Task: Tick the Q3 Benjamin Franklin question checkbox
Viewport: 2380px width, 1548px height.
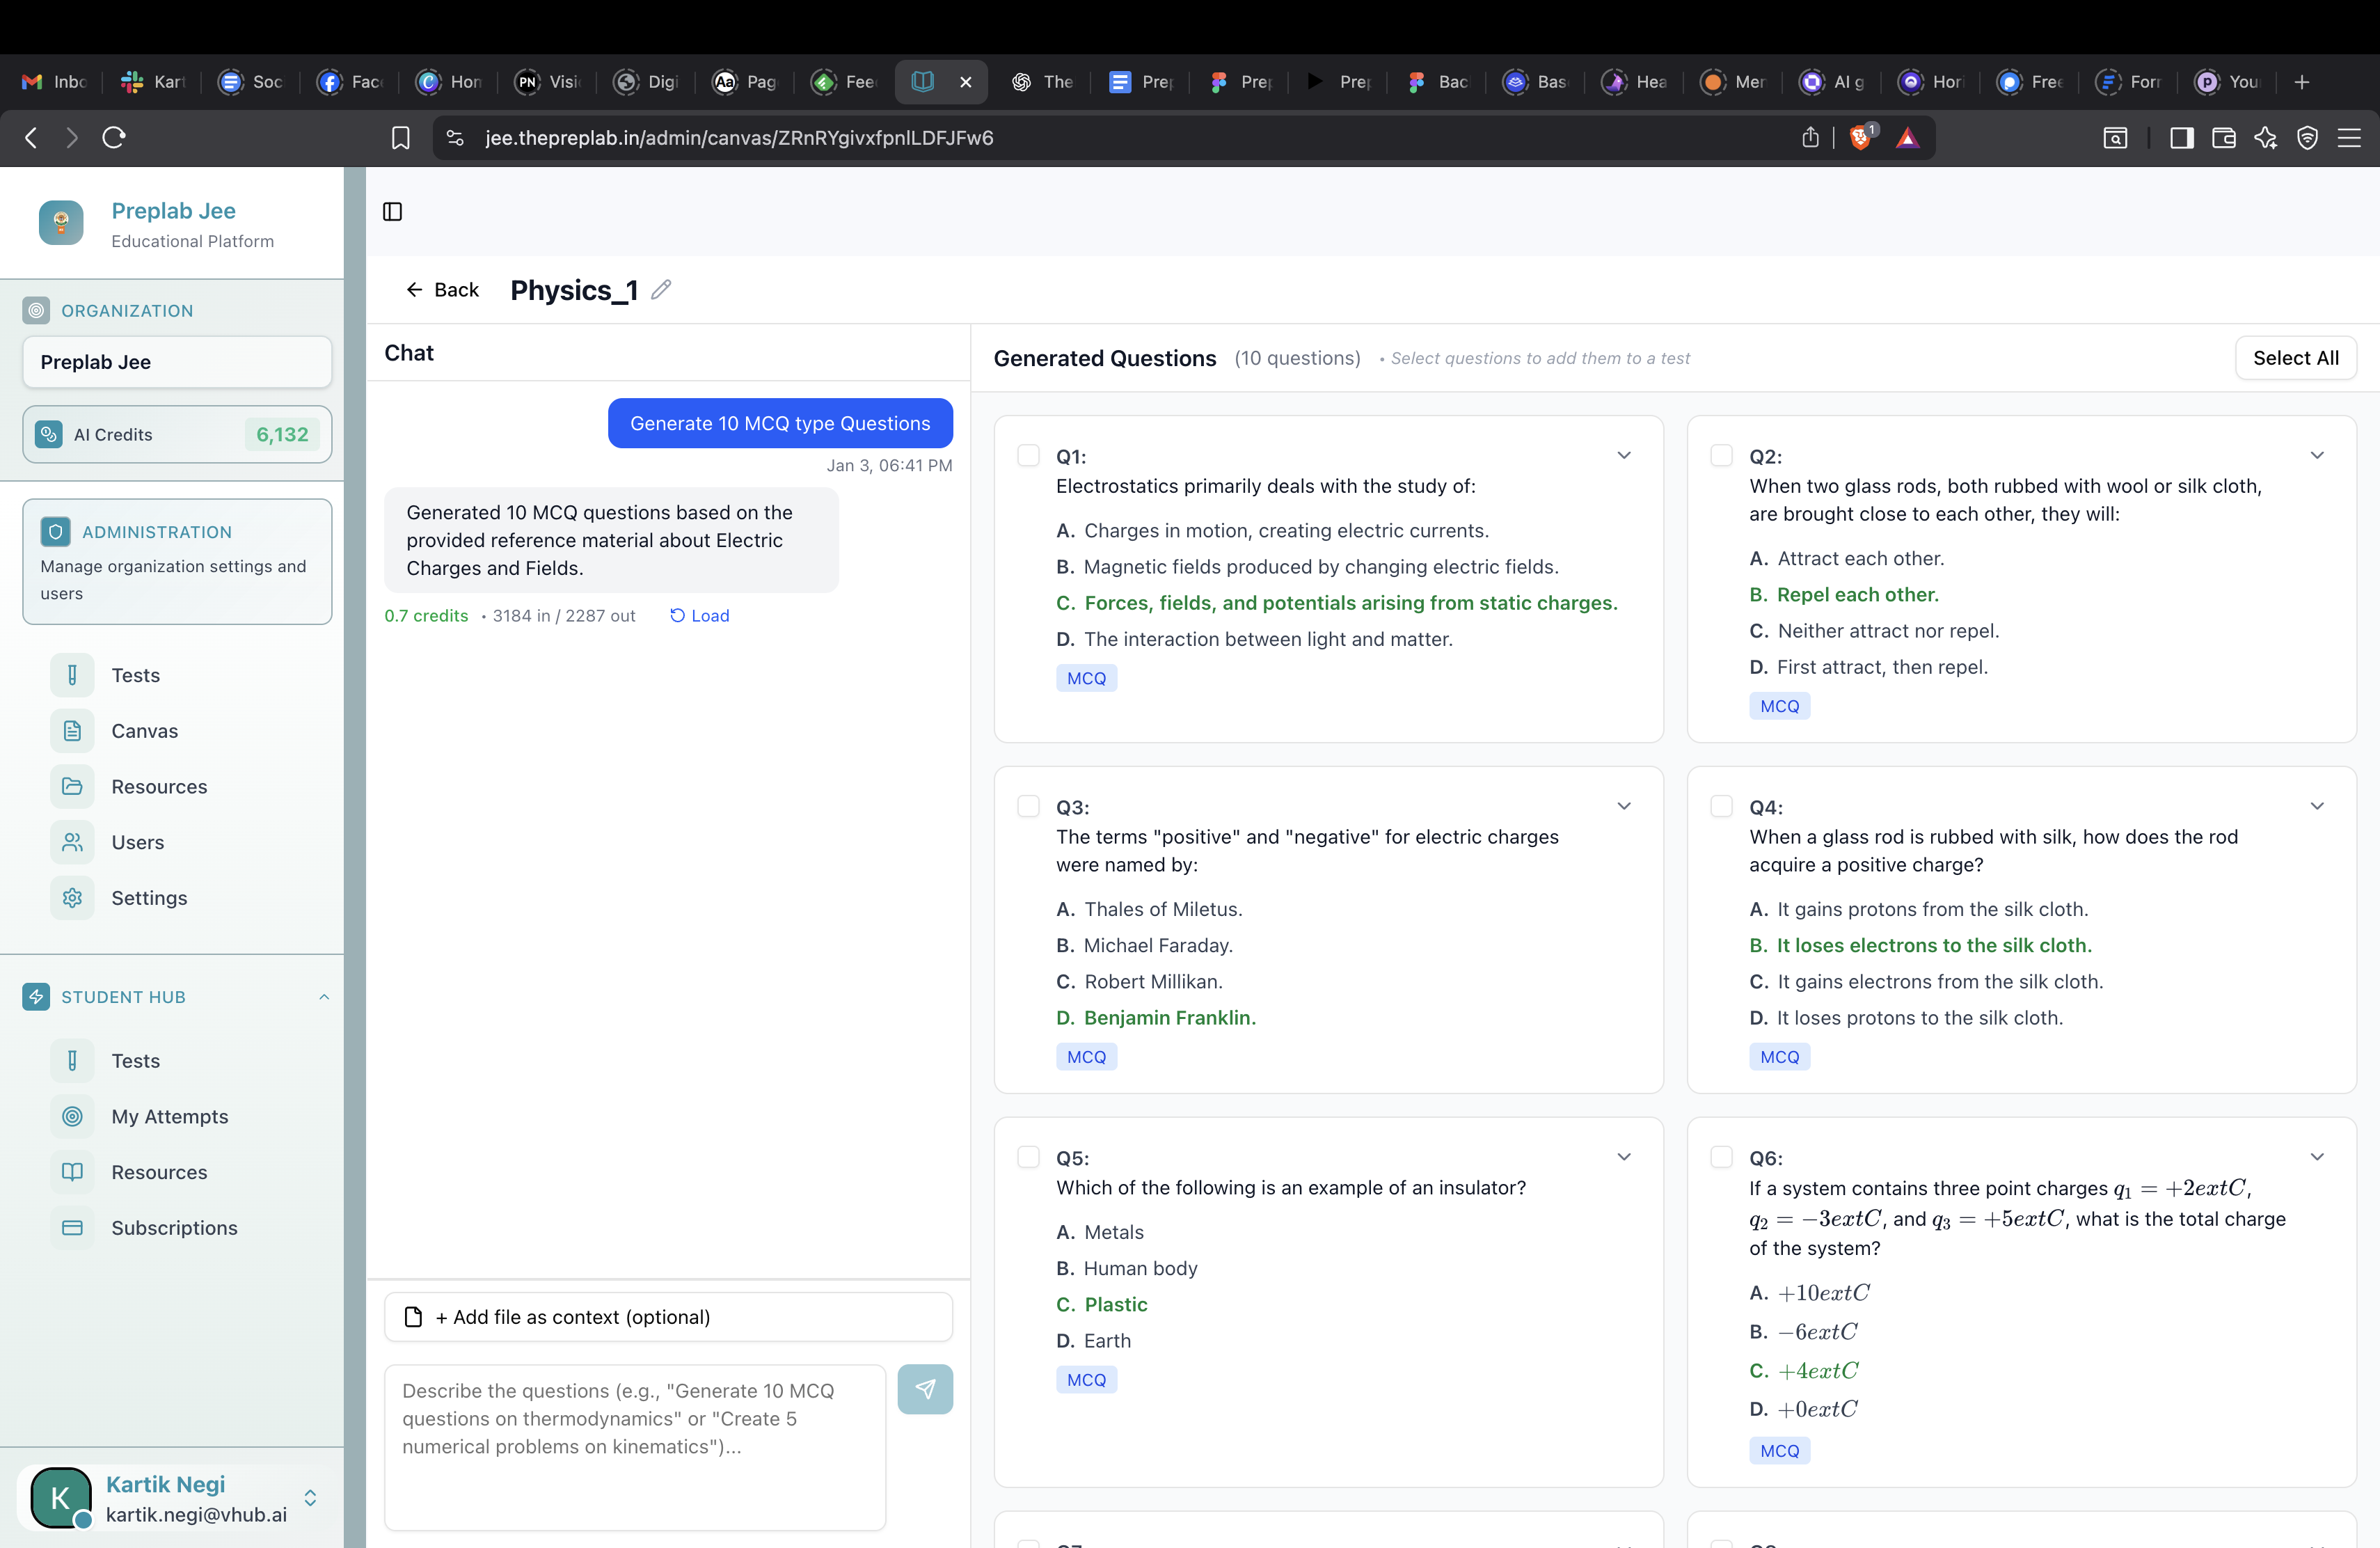Action: tap(1028, 806)
